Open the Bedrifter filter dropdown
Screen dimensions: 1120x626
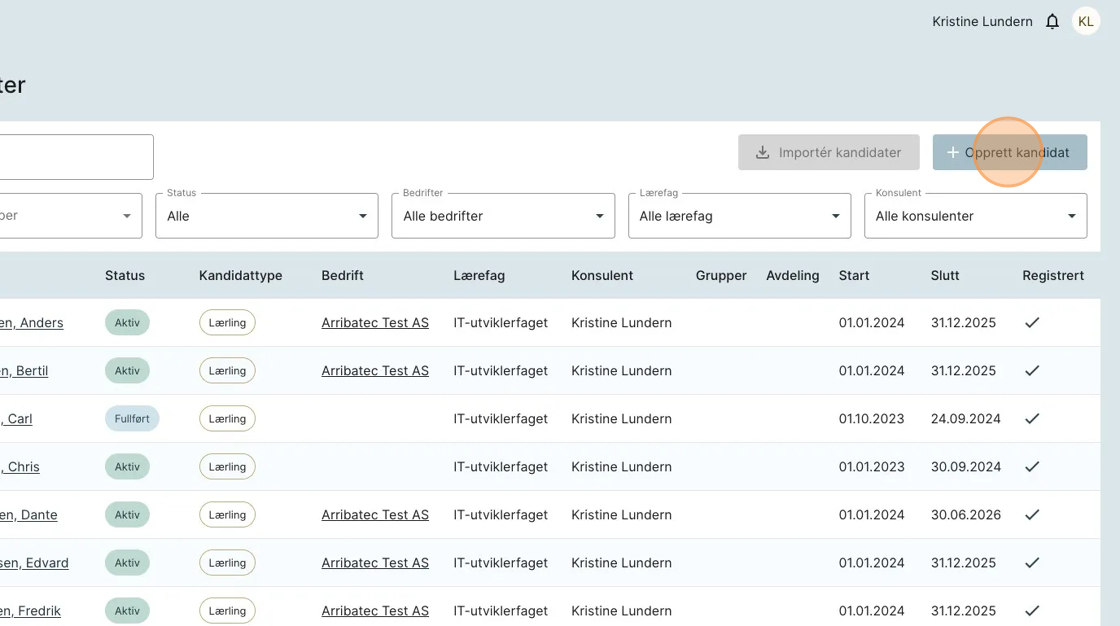503,216
